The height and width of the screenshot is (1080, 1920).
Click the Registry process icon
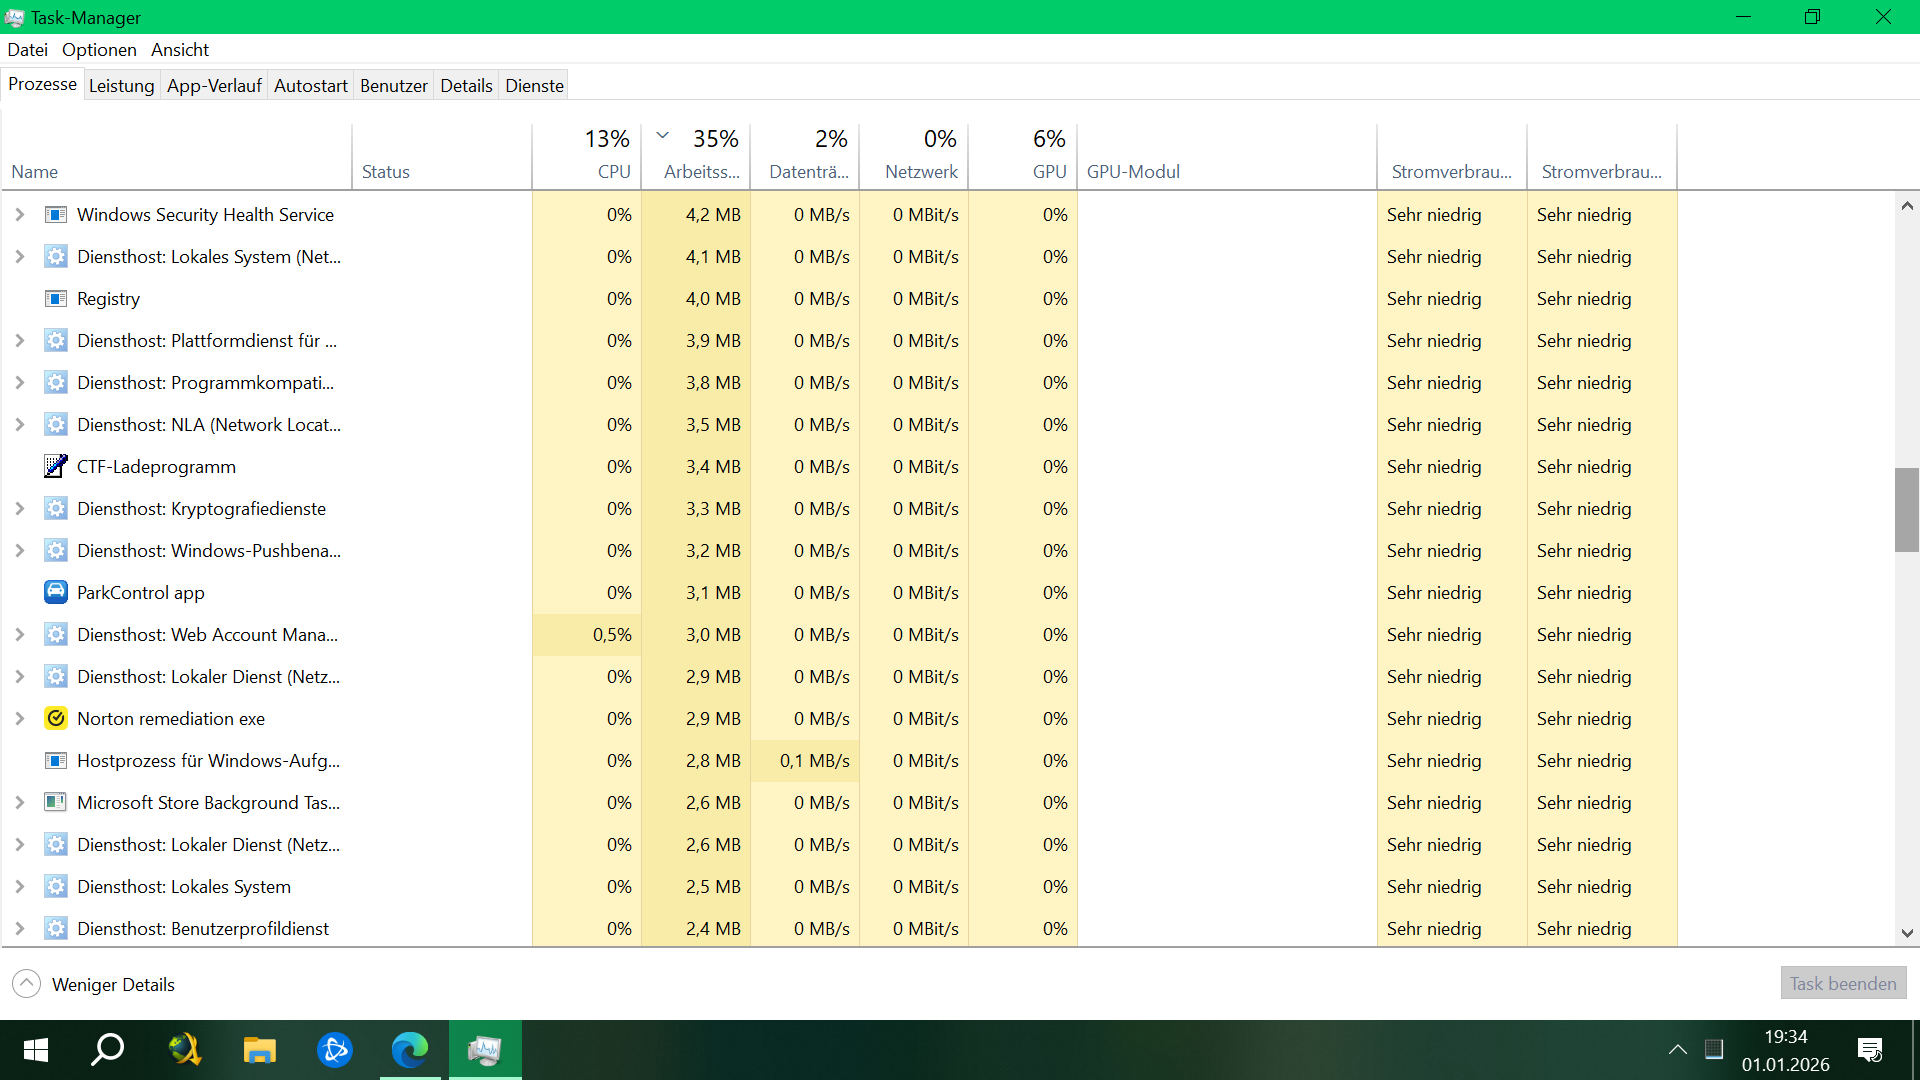(56, 298)
